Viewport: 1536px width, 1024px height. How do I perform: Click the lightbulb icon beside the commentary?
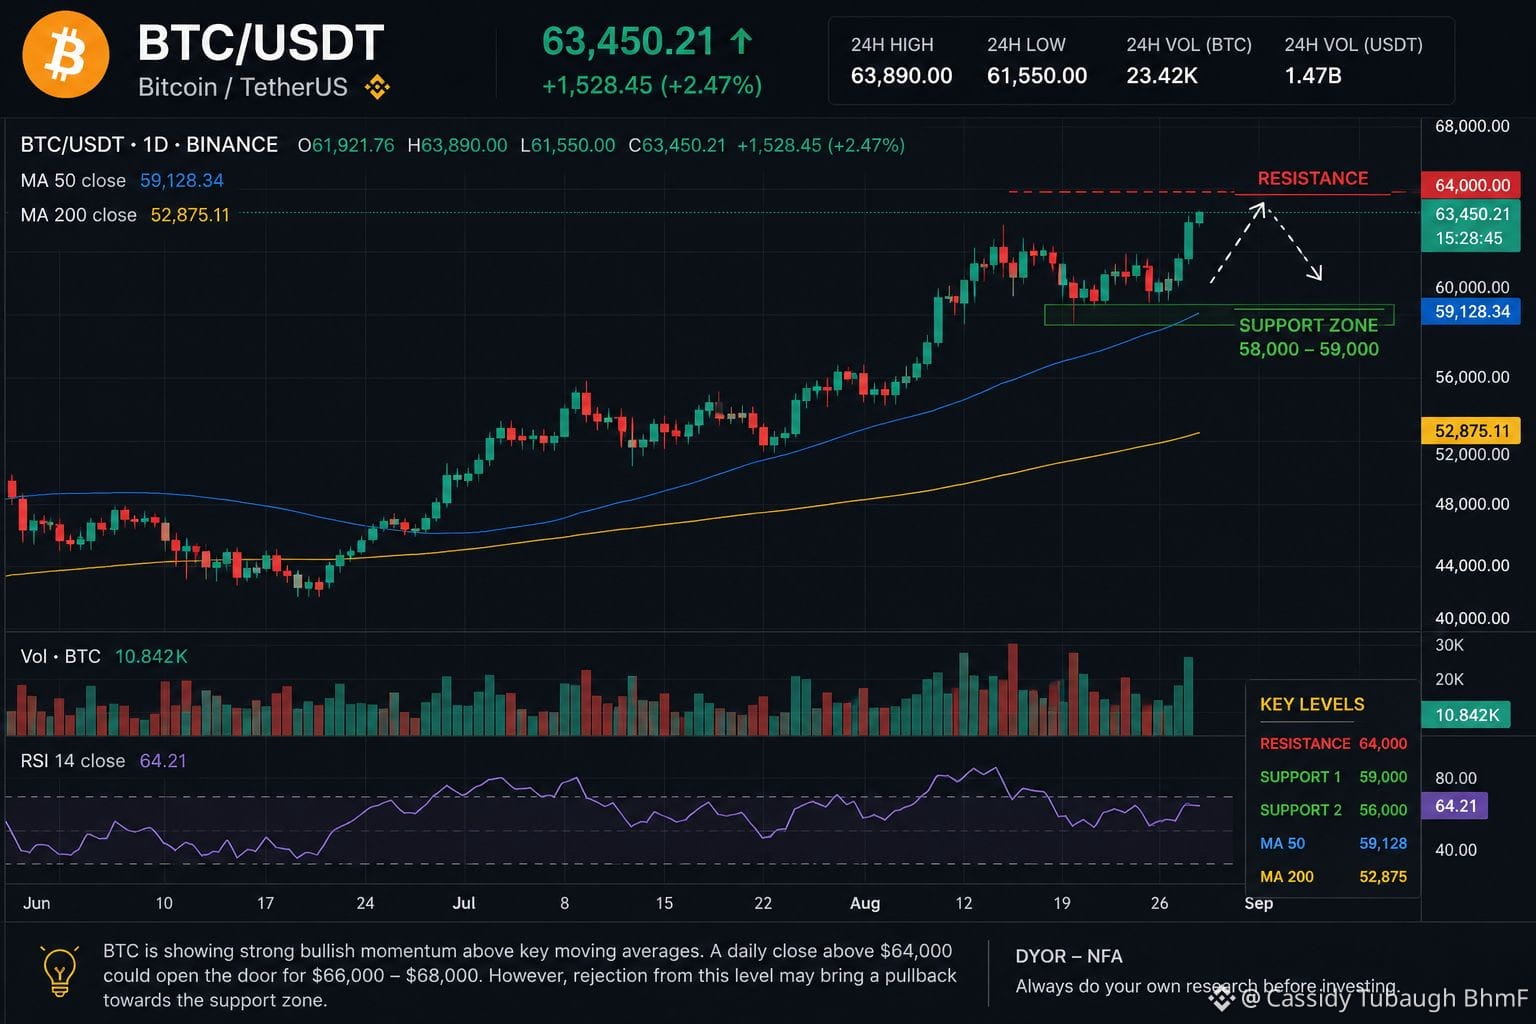tap(59, 971)
